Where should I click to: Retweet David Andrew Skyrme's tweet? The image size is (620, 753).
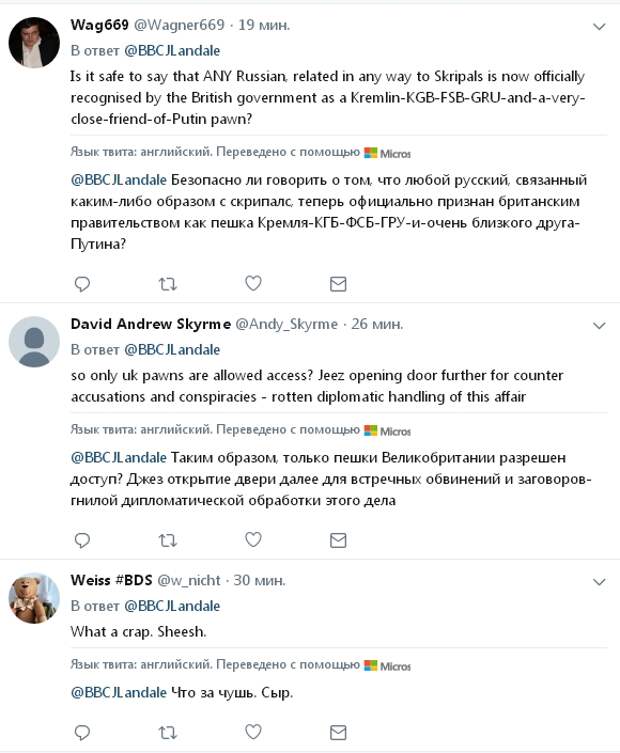(x=168, y=541)
